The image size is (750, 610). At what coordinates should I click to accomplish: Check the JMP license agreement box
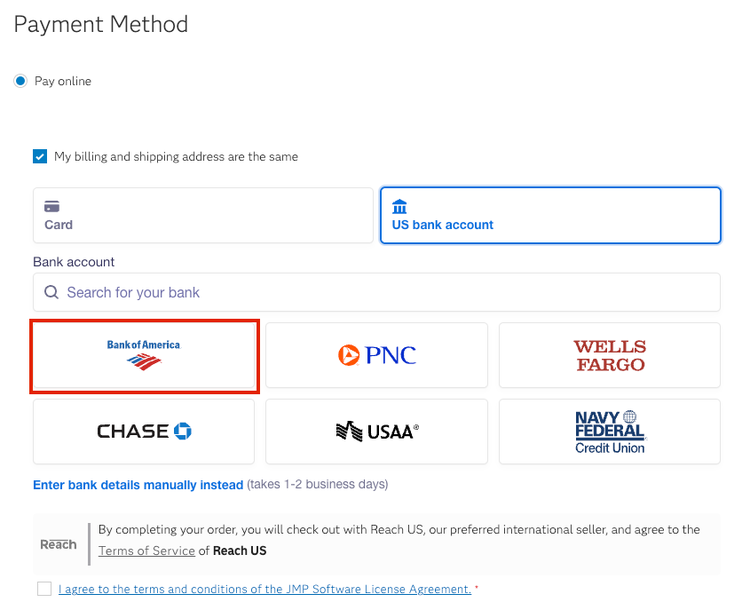coord(44,589)
